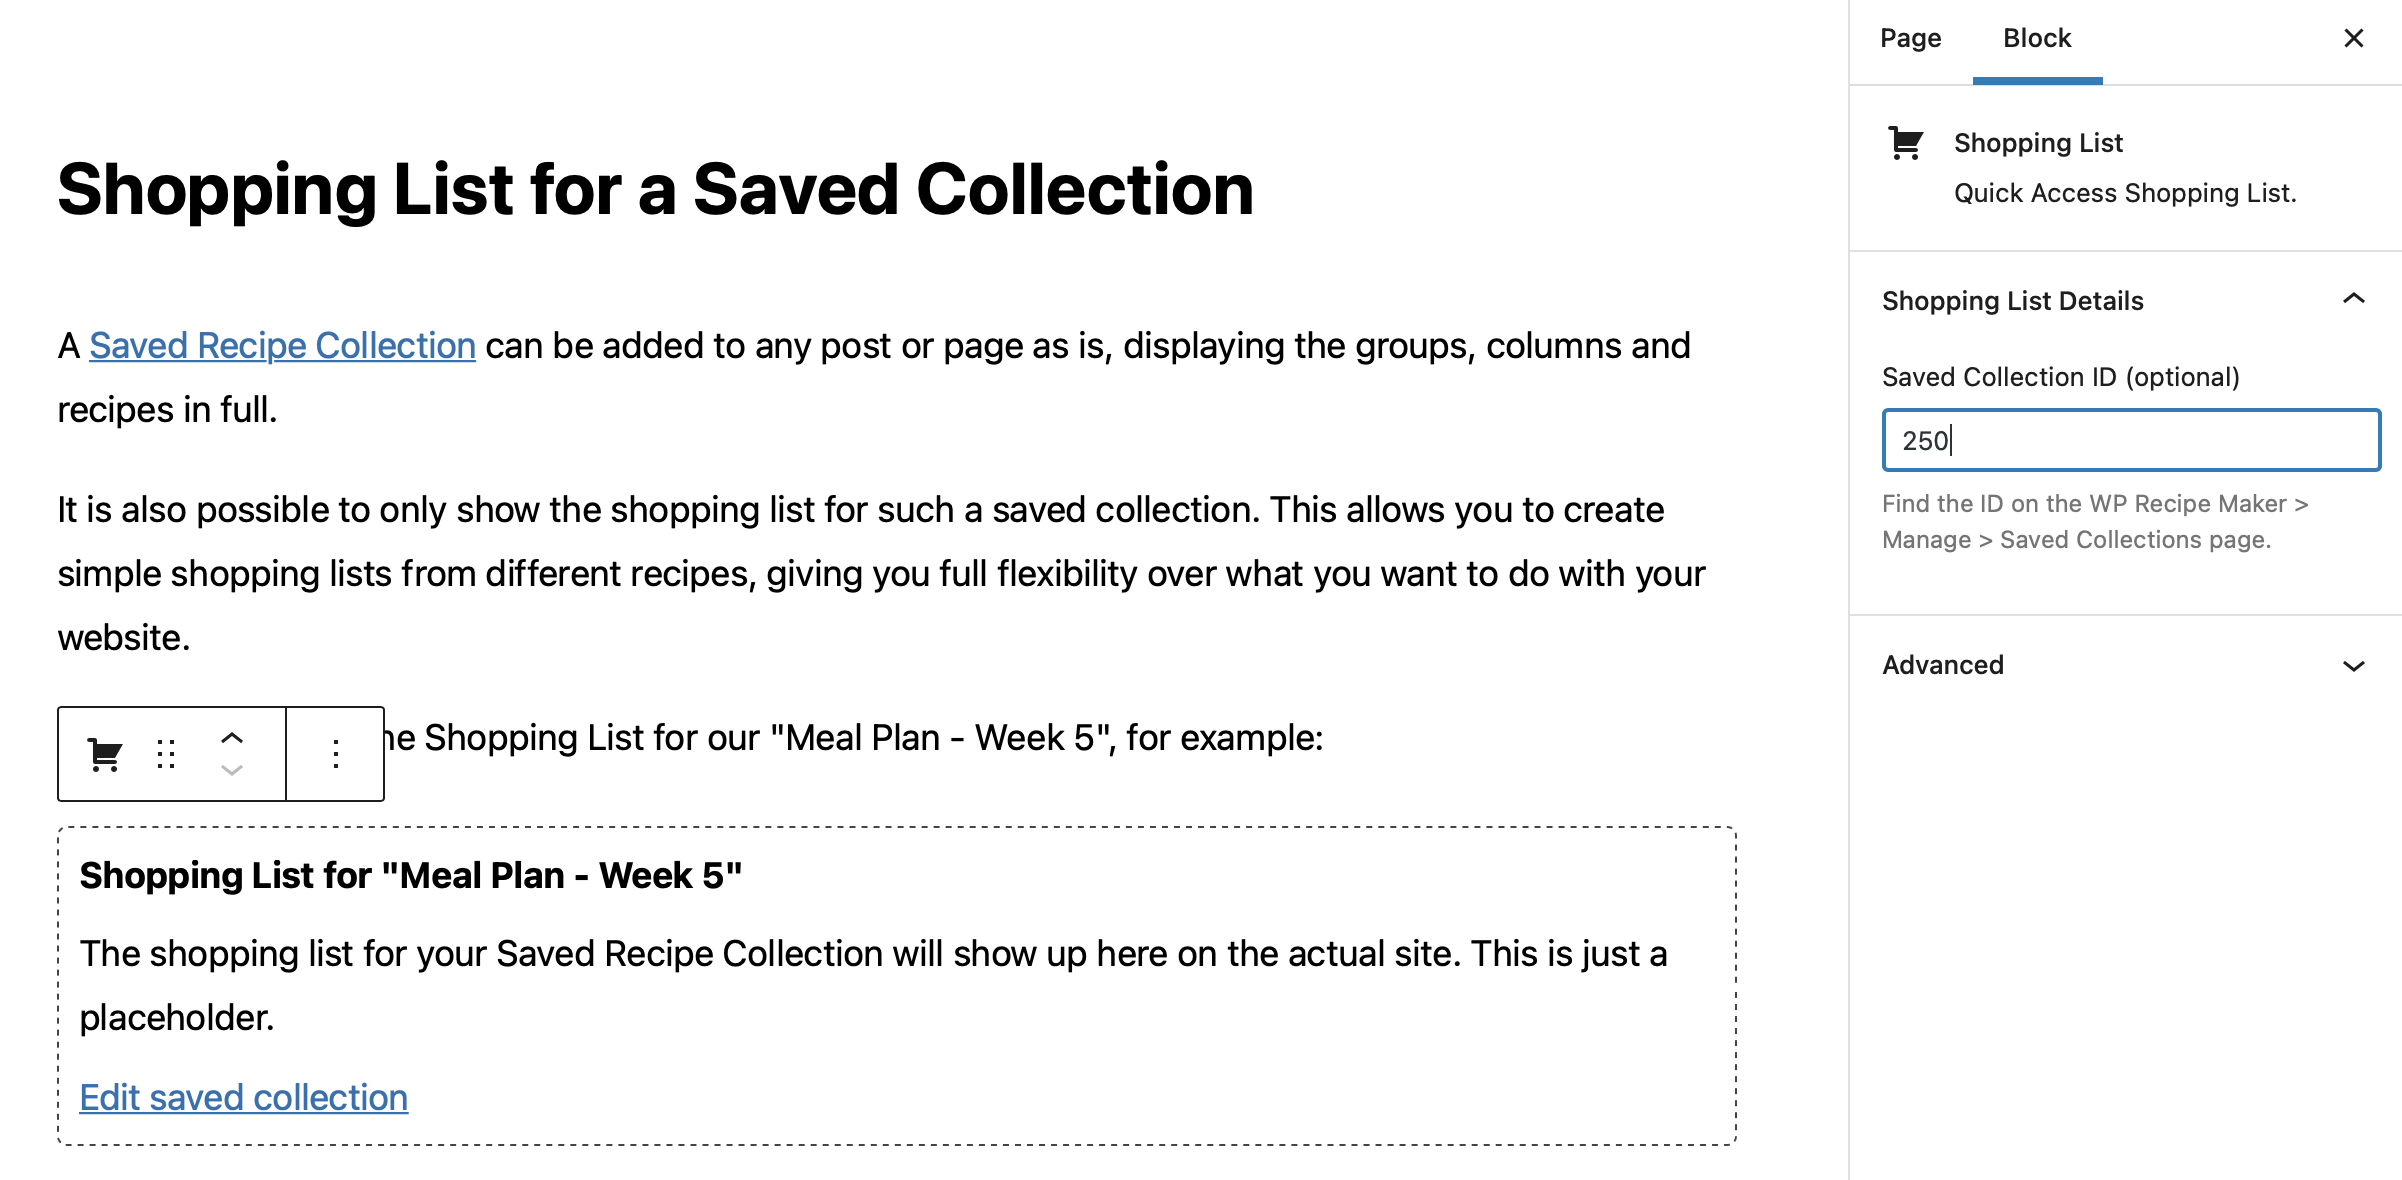
Task: Select the Block tab
Action: point(2038,38)
